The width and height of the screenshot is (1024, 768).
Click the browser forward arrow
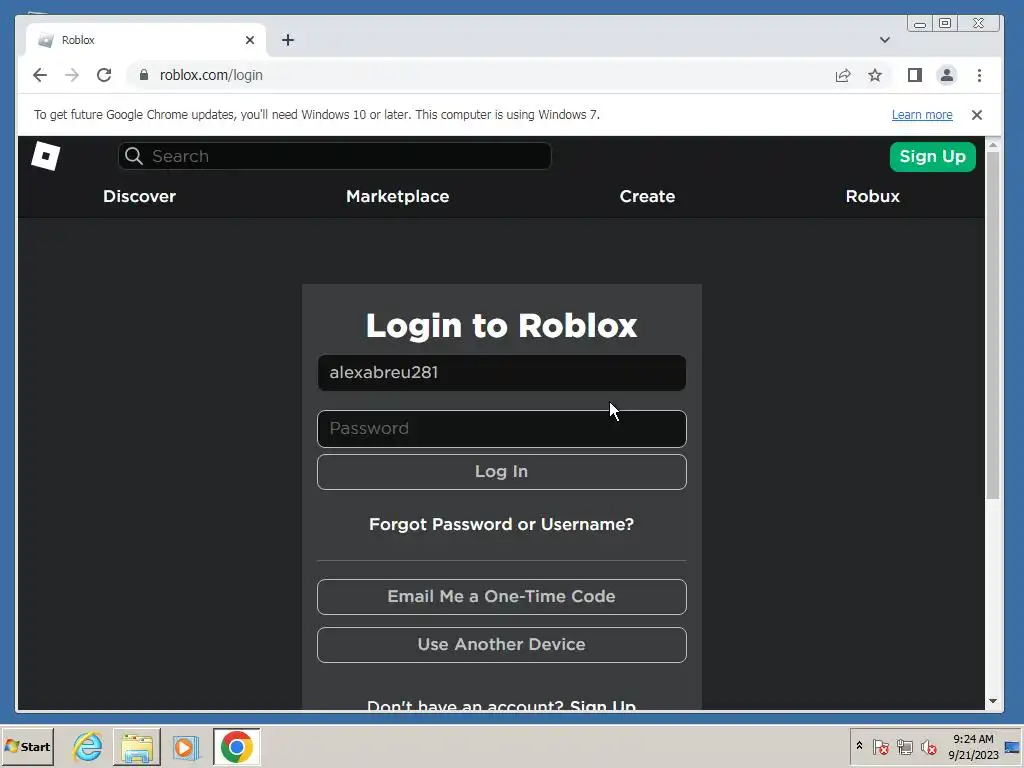pos(72,75)
